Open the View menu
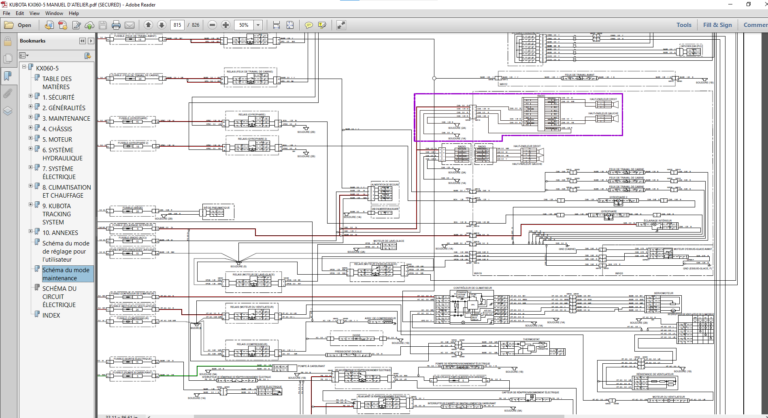 coord(34,13)
